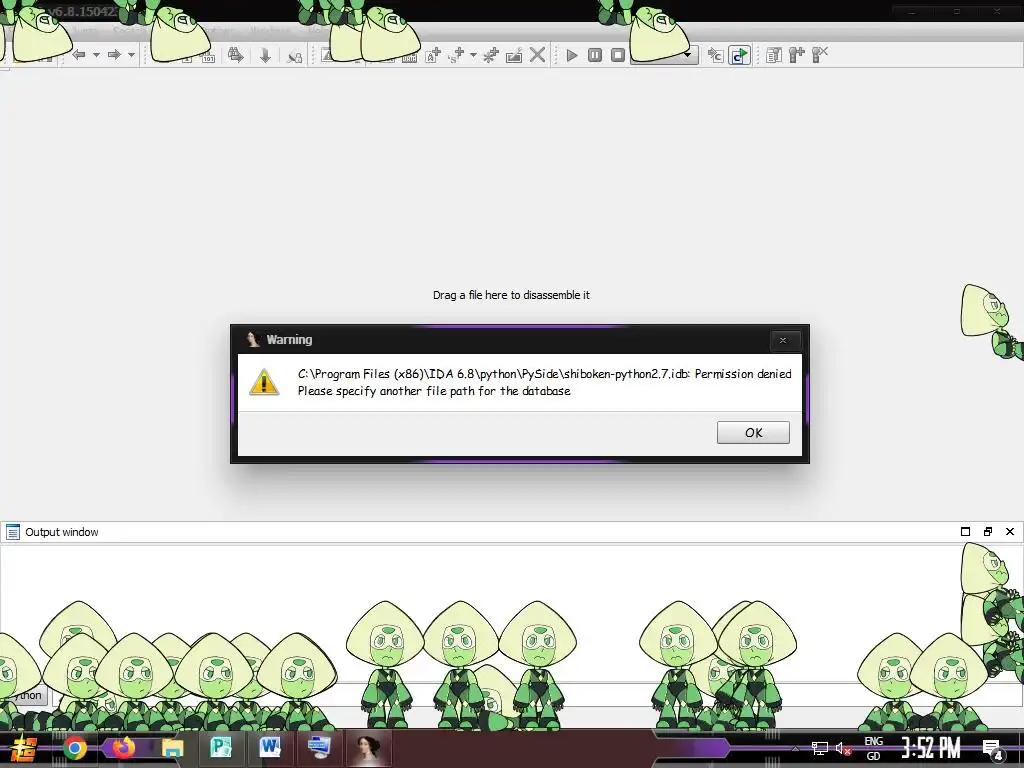Click the 'Output window' title text
This screenshot has width=1024, height=768.
pos(62,532)
